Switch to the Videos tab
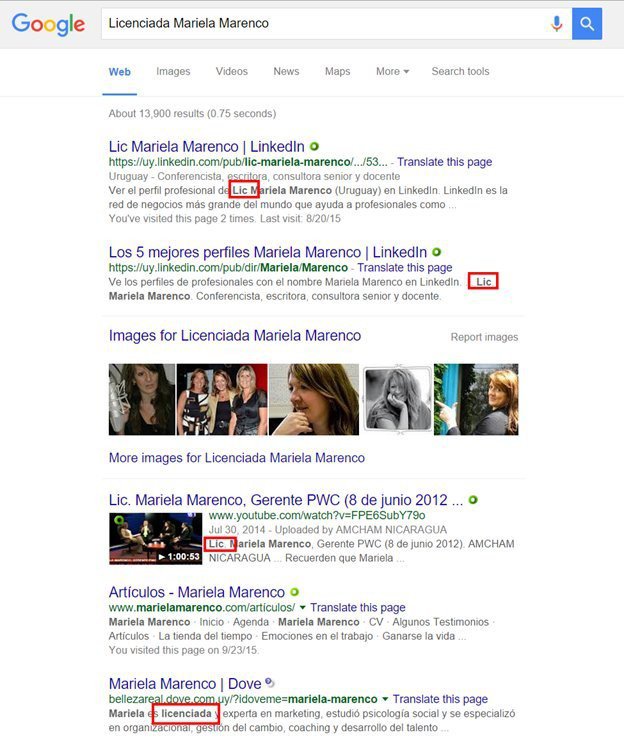This screenshot has width=624, height=744. (232, 72)
